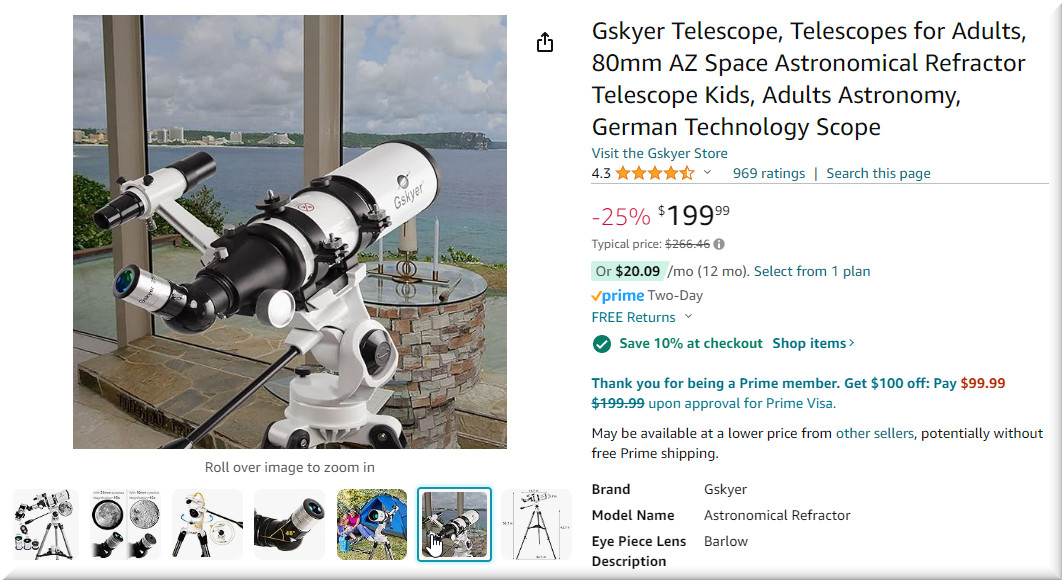Open the Visit the Gskyer Store link
The image size is (1062, 580).
[x=659, y=153]
